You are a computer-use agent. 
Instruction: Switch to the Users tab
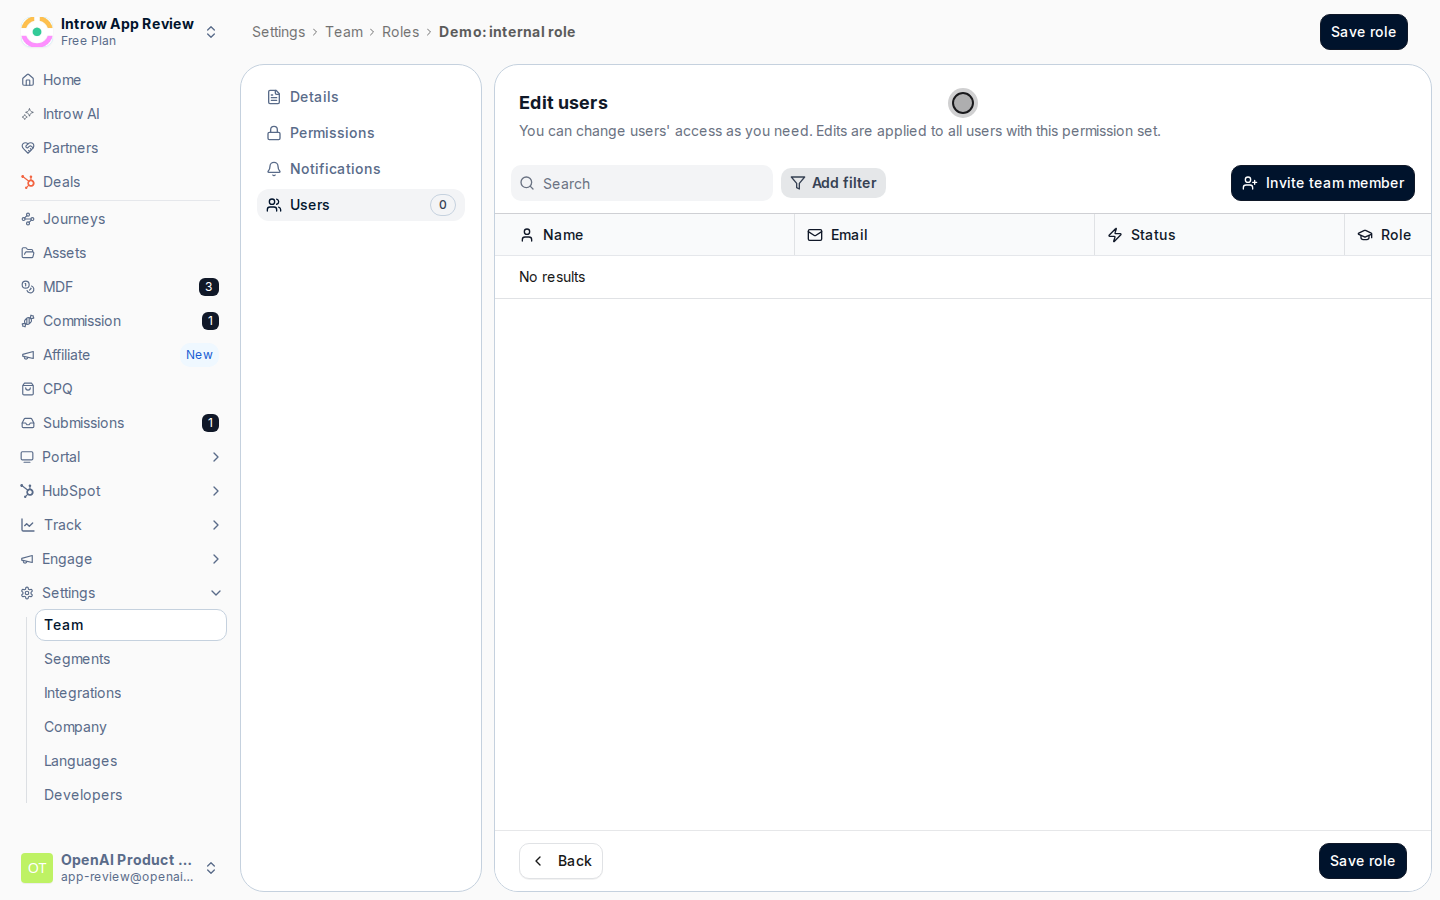(361, 205)
